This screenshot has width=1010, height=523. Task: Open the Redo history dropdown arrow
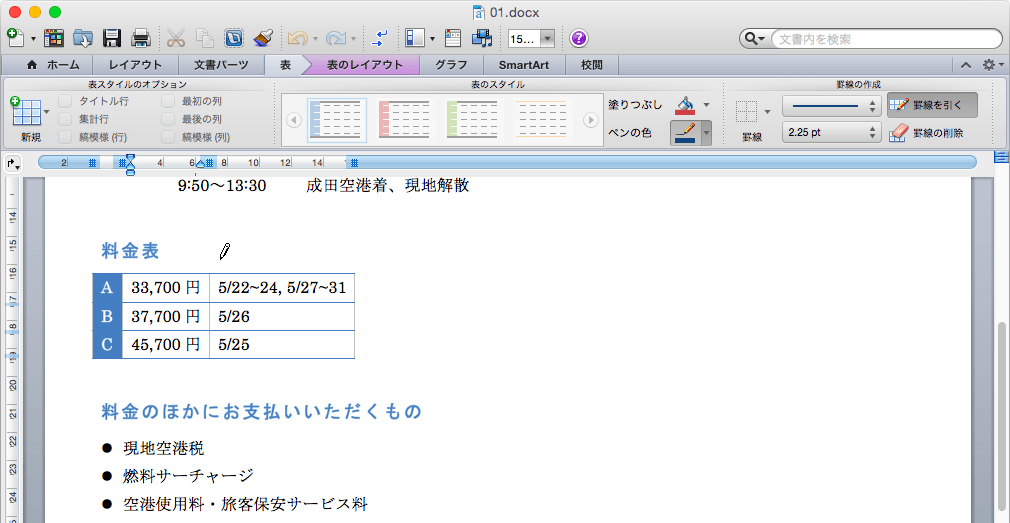coord(354,39)
